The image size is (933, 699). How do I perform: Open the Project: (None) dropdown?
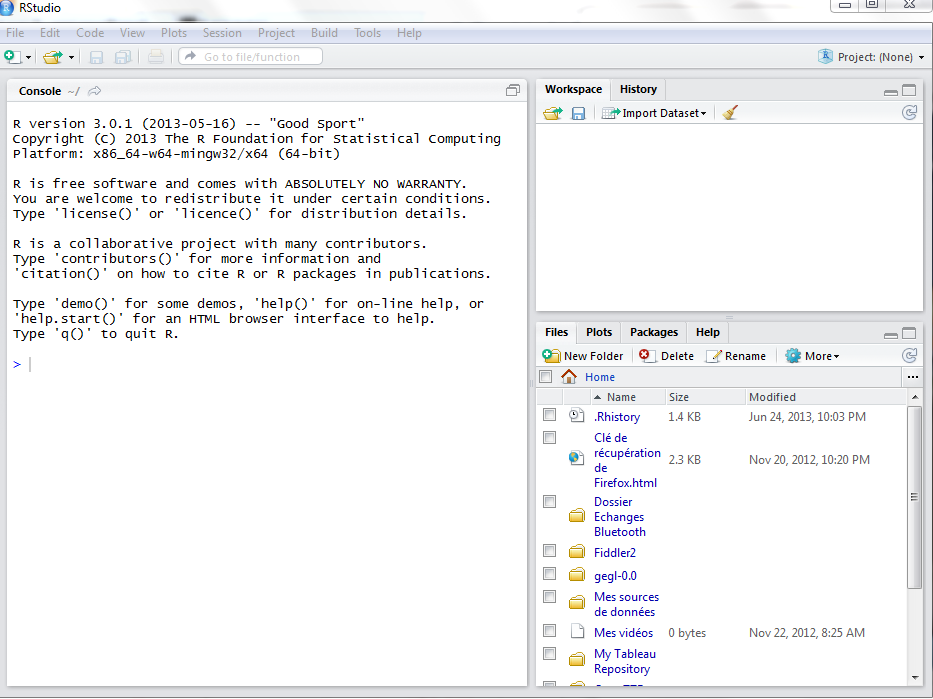click(x=872, y=57)
